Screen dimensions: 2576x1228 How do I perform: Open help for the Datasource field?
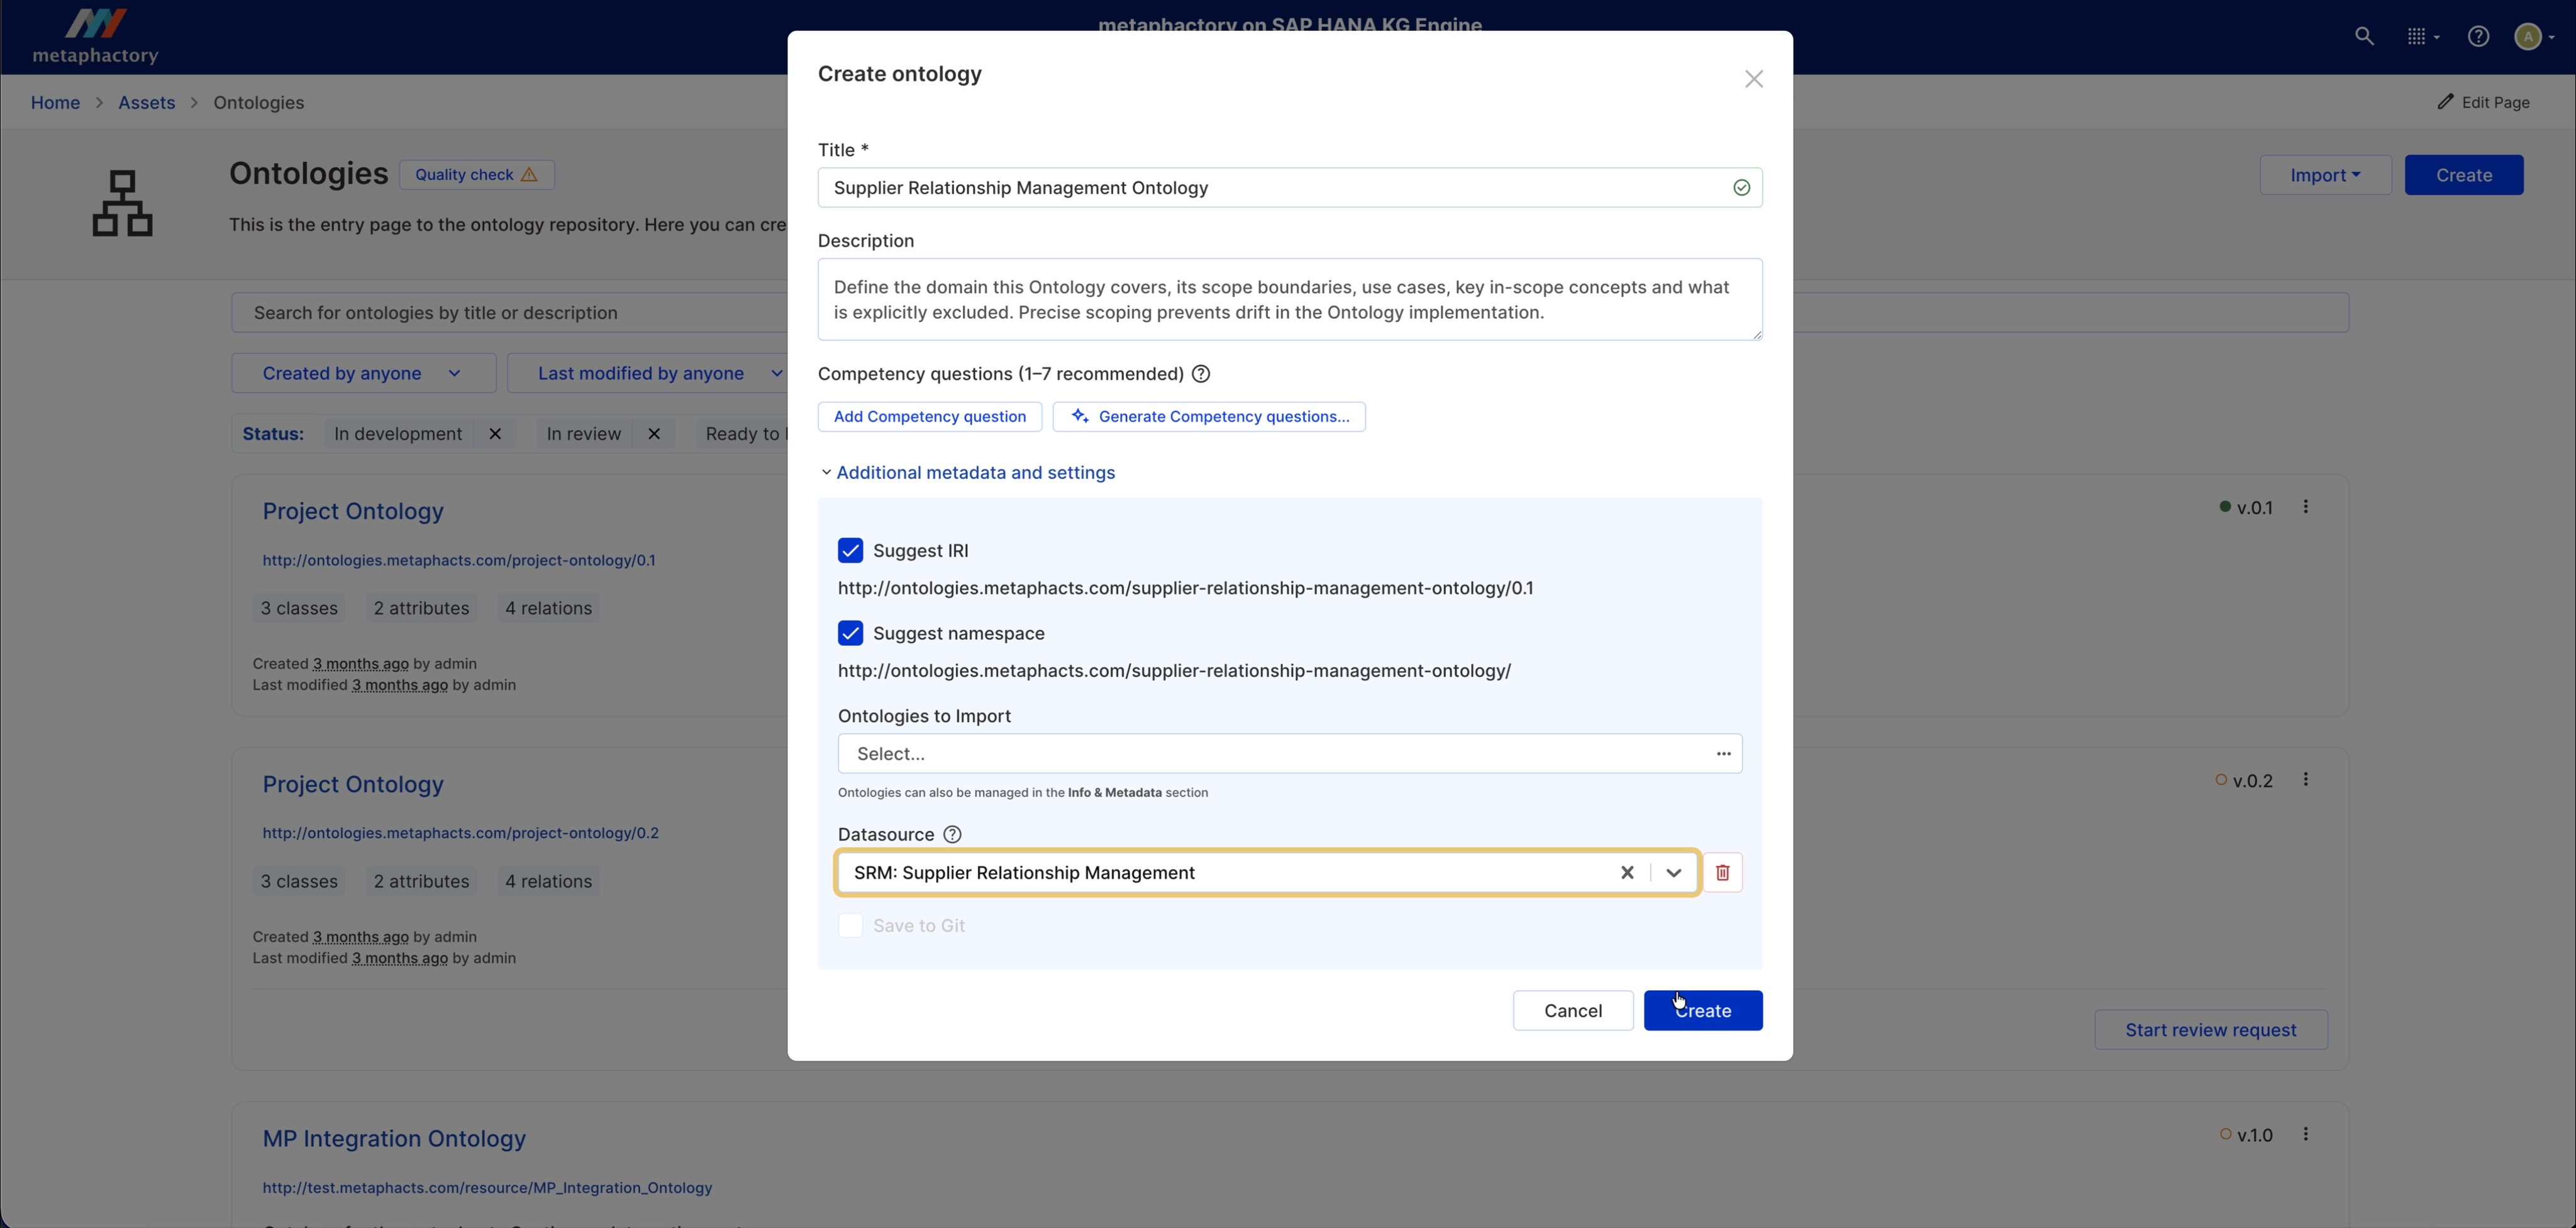click(952, 834)
